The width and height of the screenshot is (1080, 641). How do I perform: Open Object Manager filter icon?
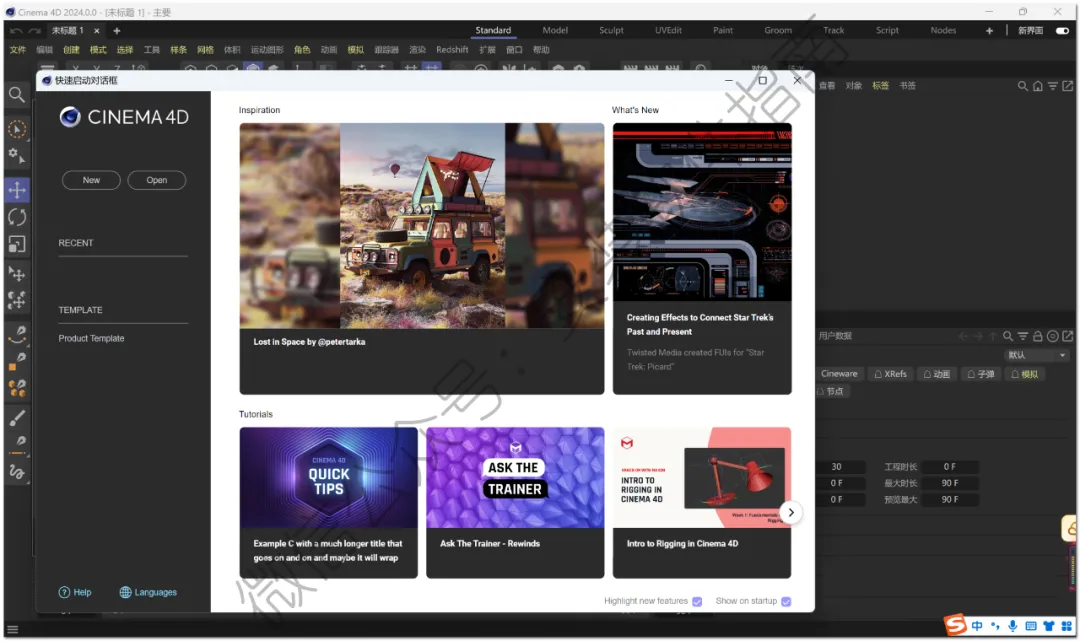pos(1052,86)
